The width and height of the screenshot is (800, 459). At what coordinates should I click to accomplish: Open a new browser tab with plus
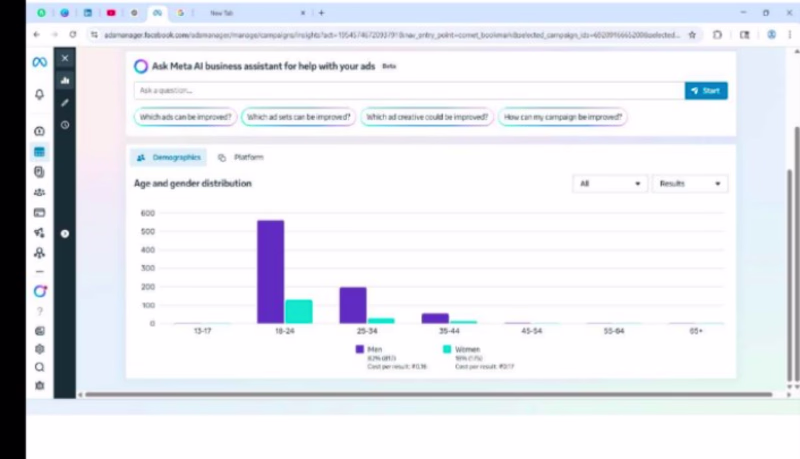tap(321, 13)
